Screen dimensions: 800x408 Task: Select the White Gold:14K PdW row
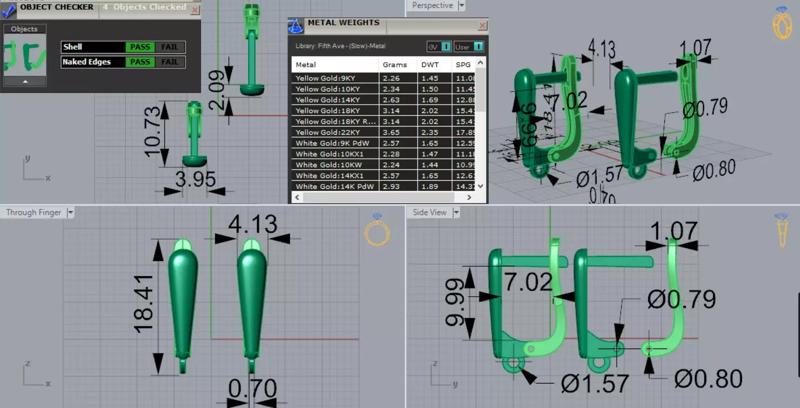click(x=384, y=187)
